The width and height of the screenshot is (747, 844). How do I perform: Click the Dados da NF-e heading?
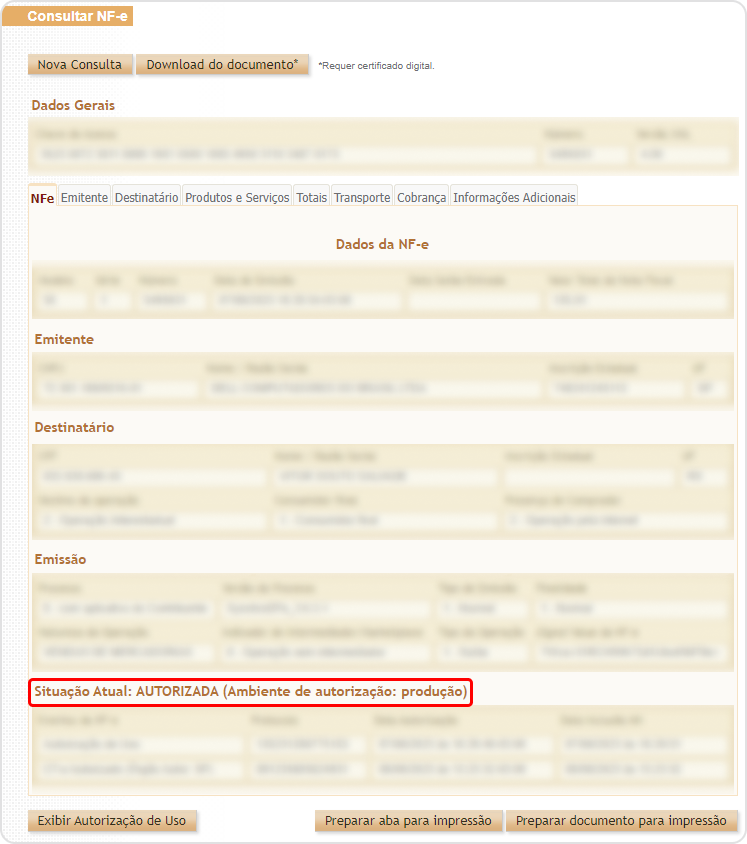point(382,244)
